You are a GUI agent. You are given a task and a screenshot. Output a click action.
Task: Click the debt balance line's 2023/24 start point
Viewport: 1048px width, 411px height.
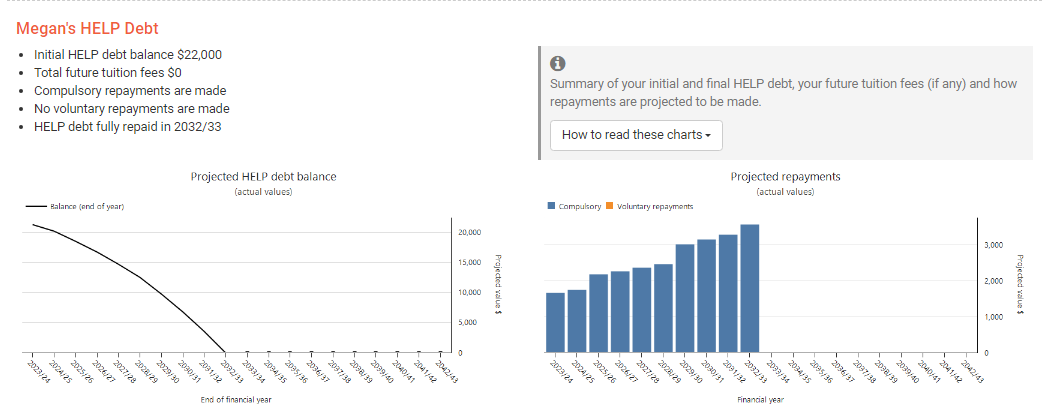click(33, 225)
